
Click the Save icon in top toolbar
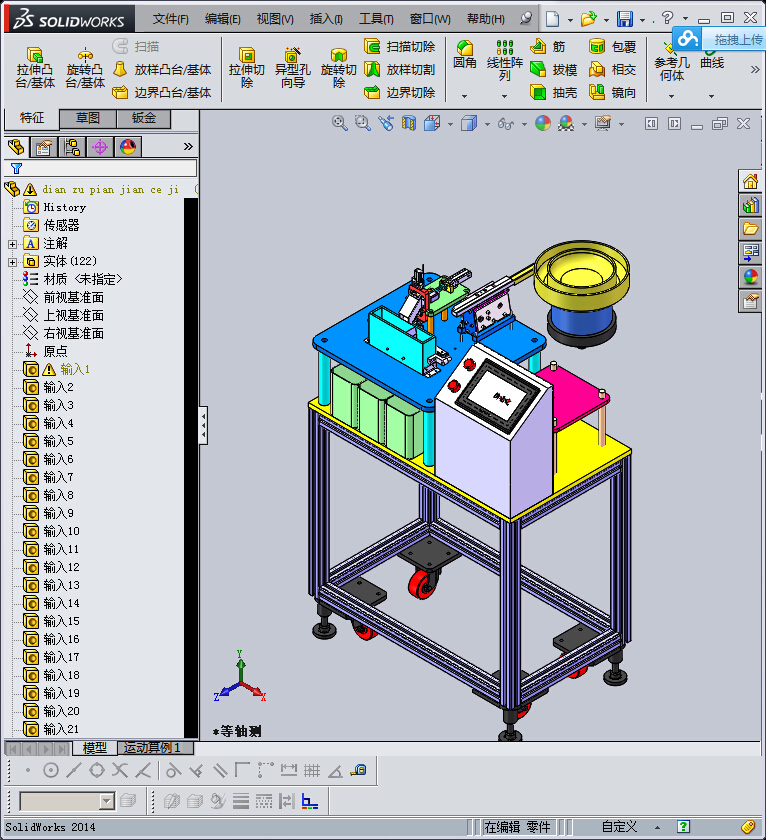pyautogui.click(x=625, y=19)
